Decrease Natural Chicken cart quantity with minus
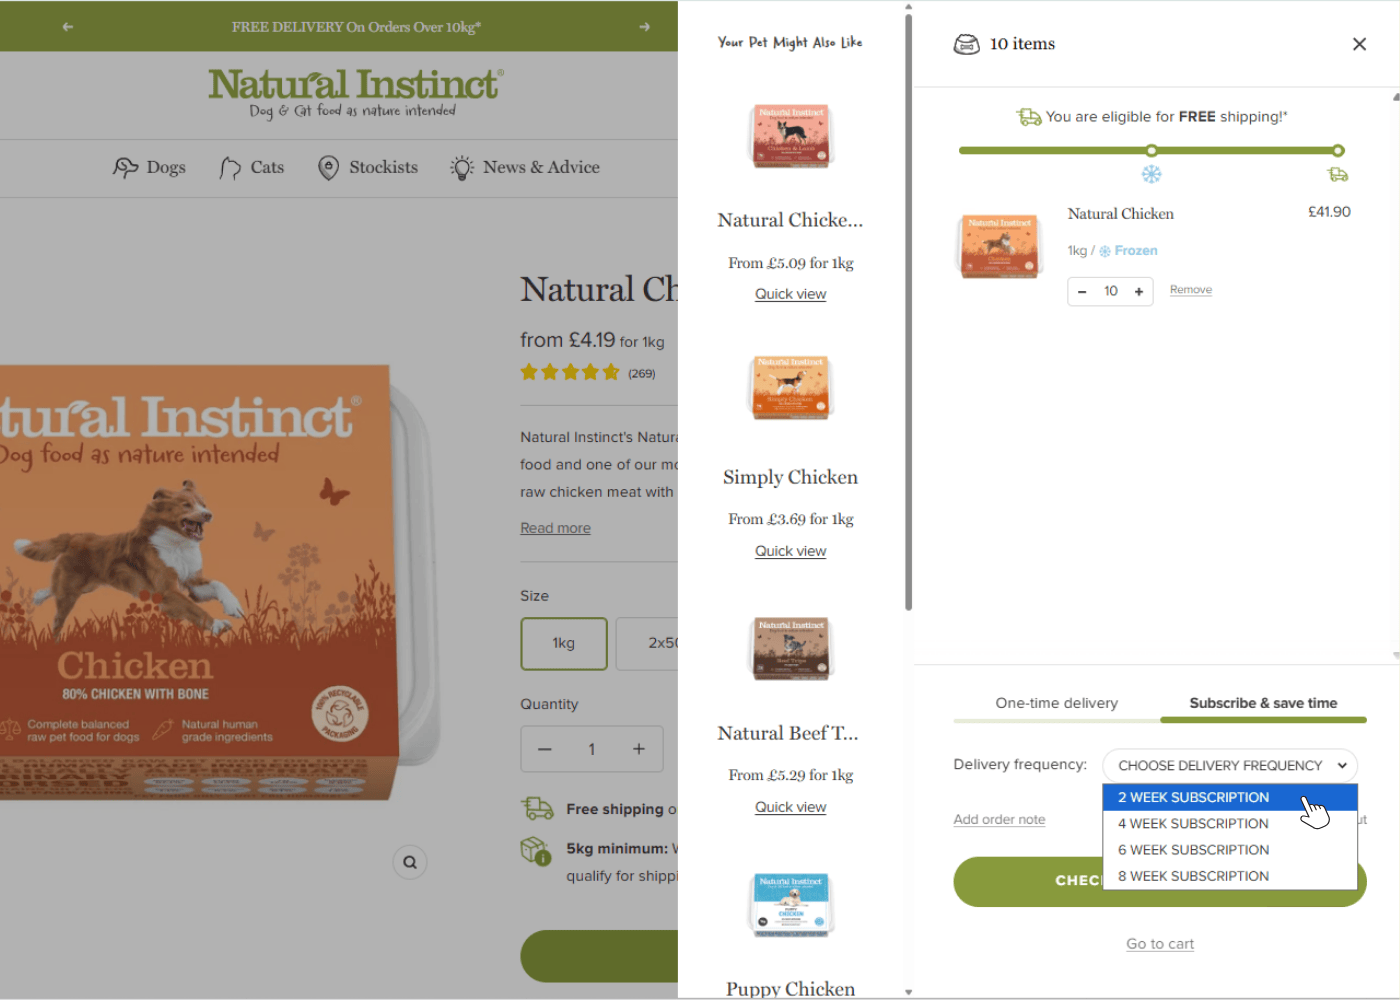The width and height of the screenshot is (1400, 1000). coord(1082,292)
